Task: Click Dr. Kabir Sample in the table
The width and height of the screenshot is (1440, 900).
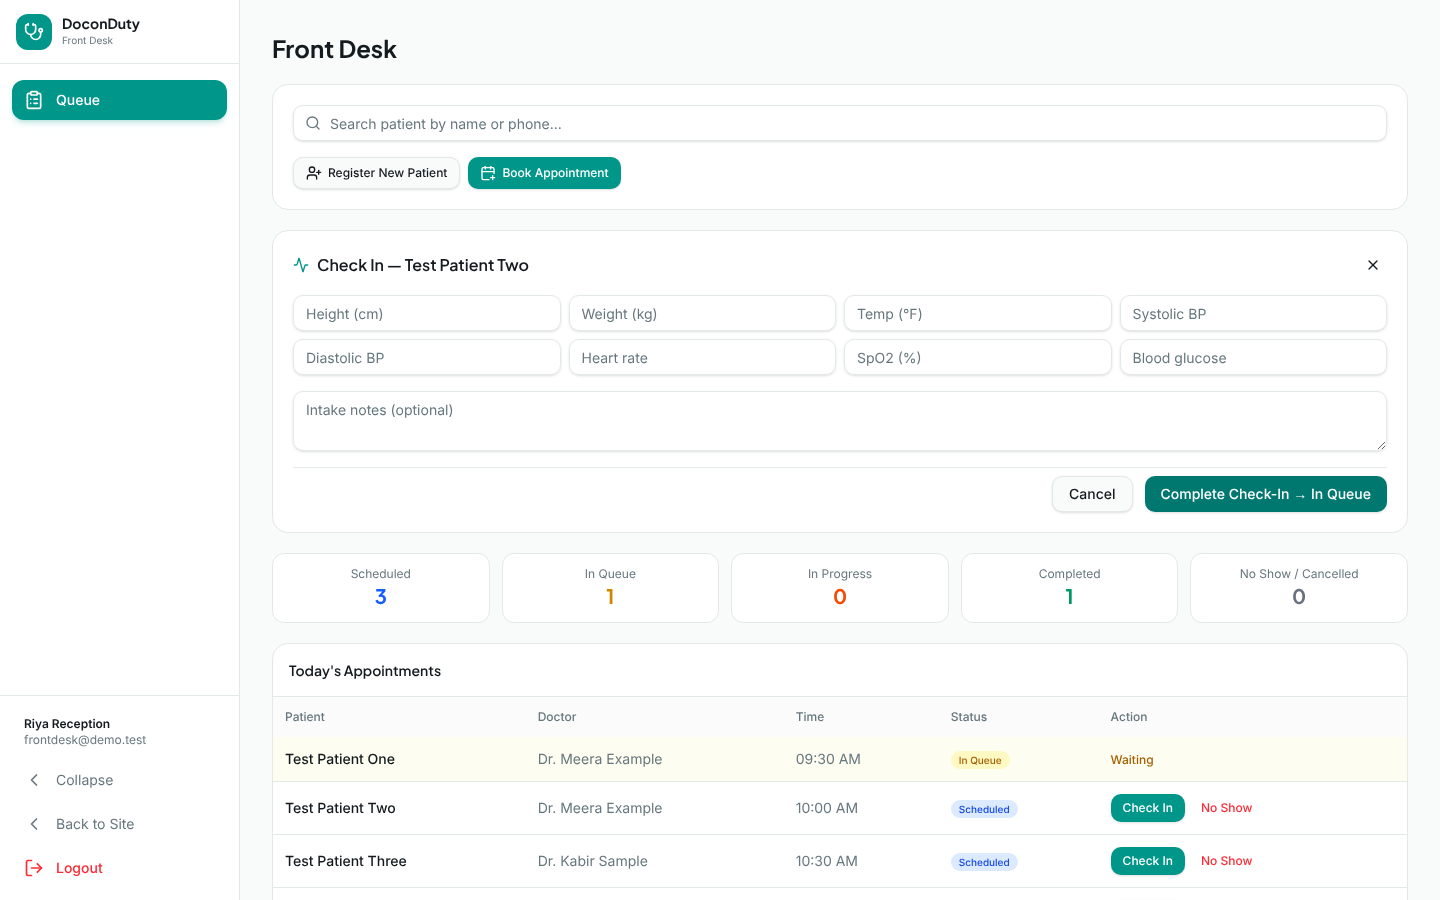Action: click(593, 861)
